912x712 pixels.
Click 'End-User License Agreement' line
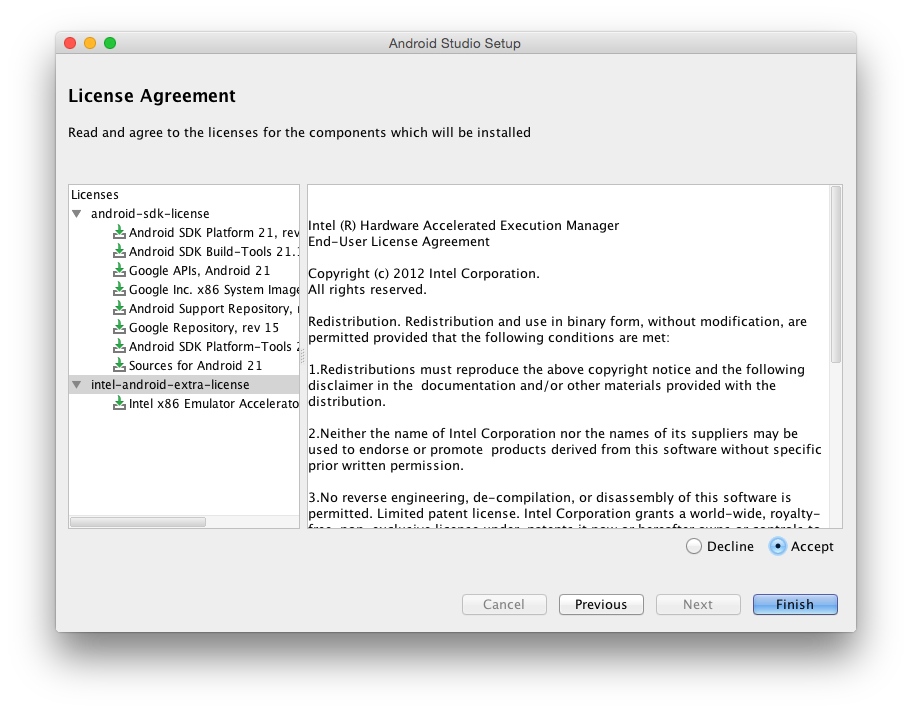pos(398,241)
